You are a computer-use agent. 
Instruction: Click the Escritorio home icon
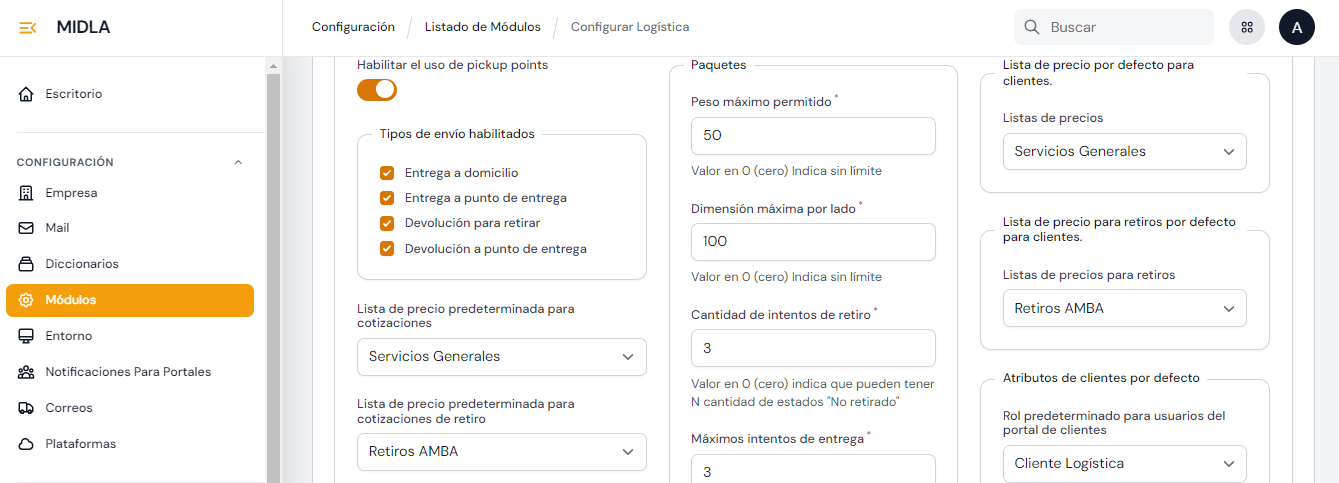tap(27, 94)
